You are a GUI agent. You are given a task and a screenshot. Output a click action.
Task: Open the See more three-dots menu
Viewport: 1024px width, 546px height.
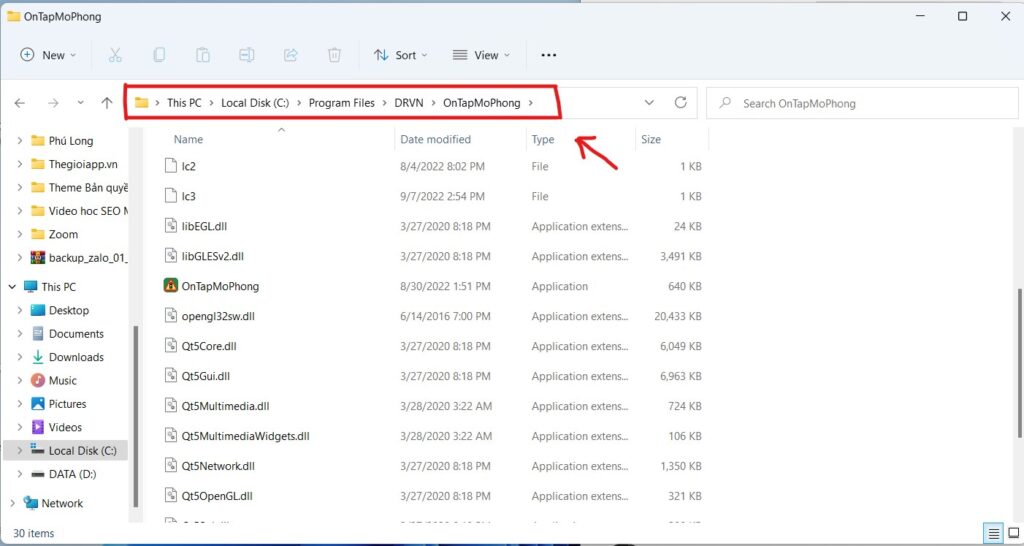pos(549,56)
